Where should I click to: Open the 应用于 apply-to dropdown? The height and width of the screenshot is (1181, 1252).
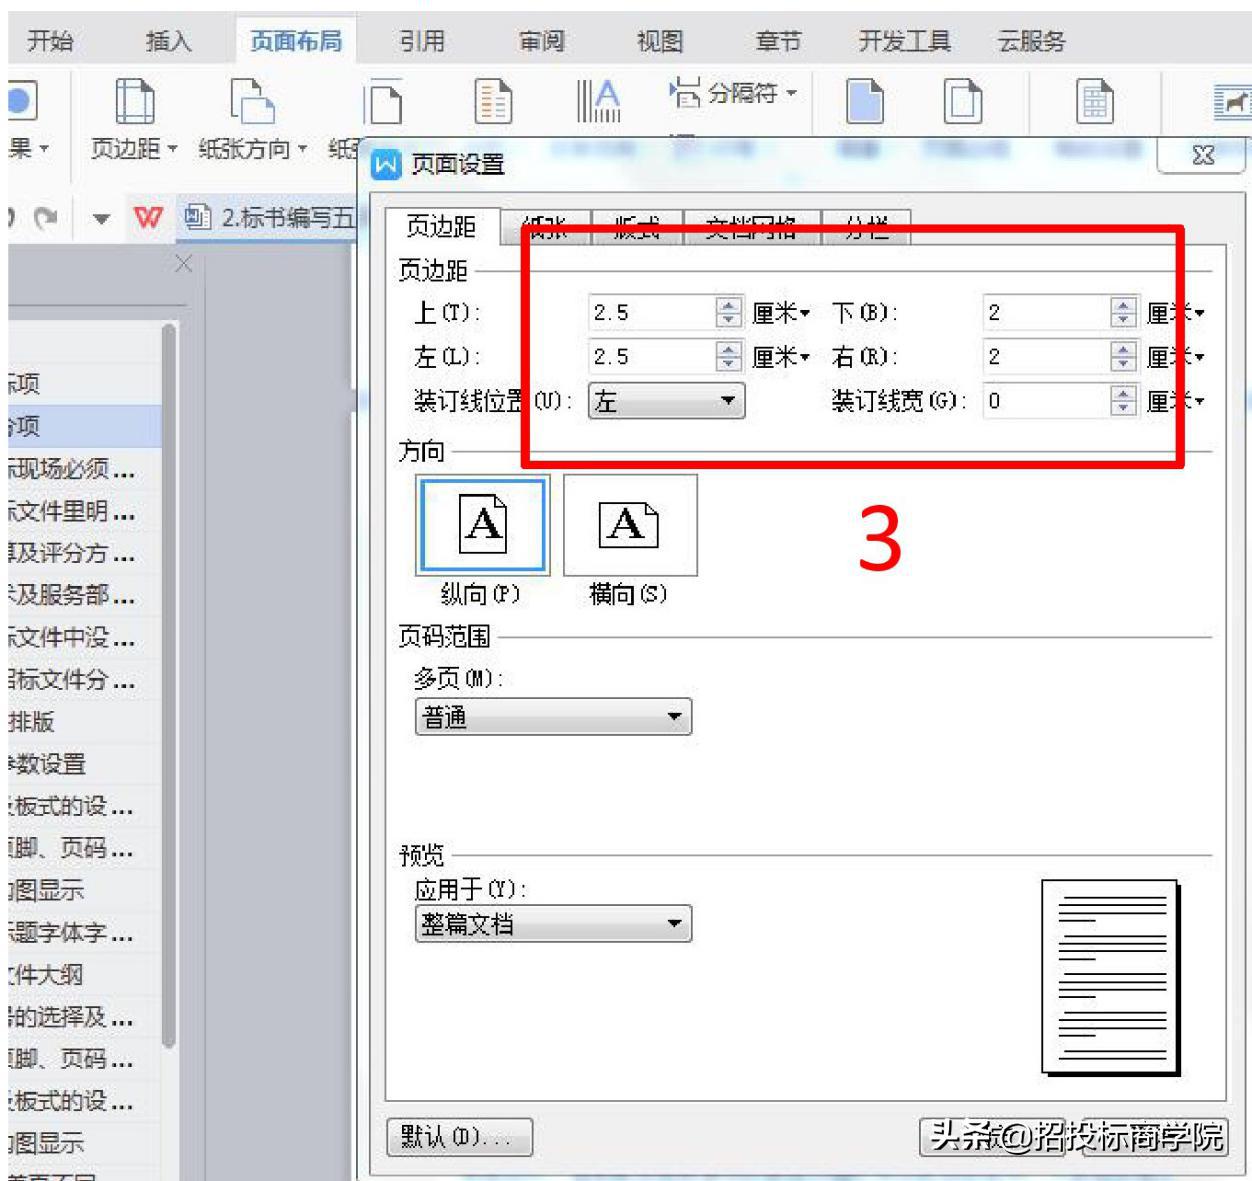coord(676,923)
